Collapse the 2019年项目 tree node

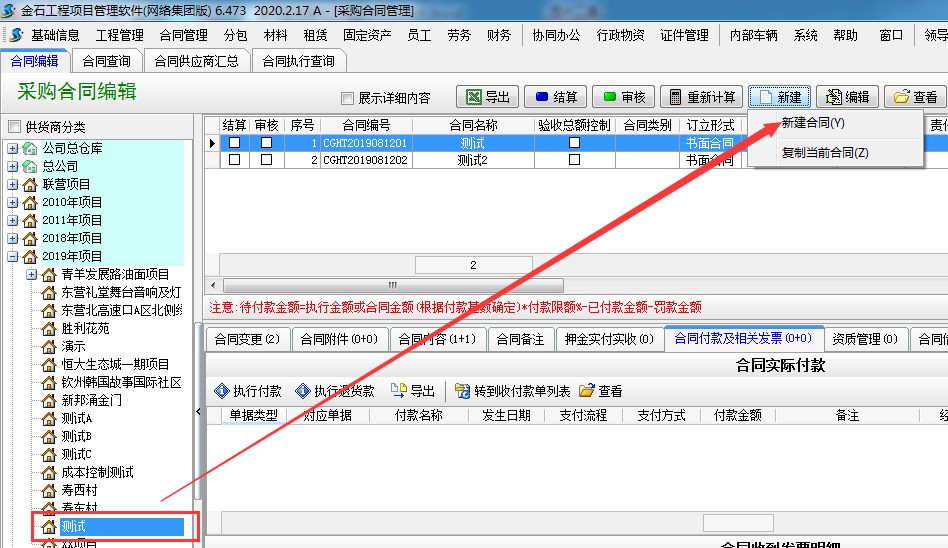pos(13,256)
